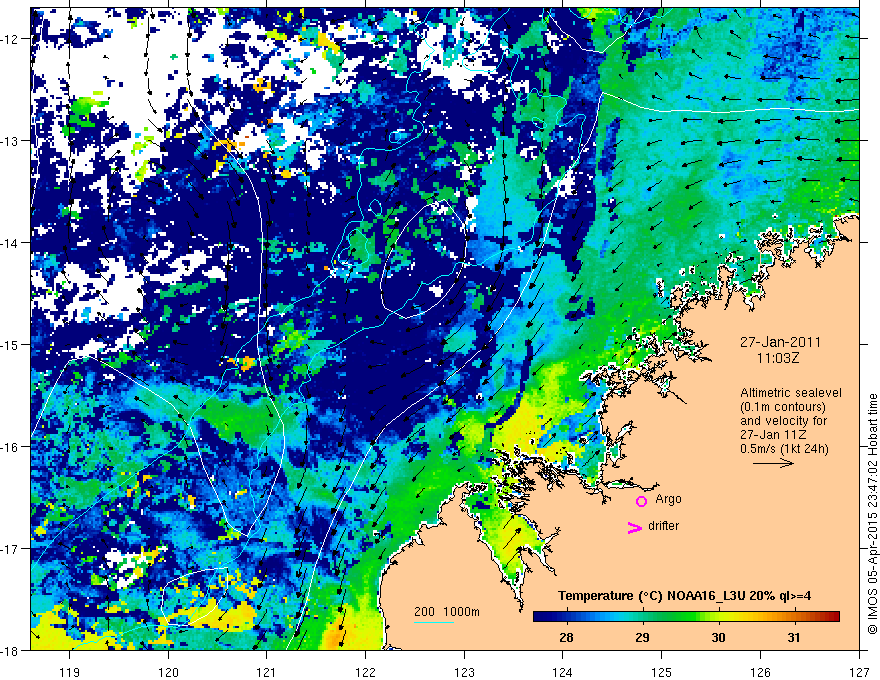Click the latitude label -12
The width and height of the screenshot is (880, 680).
[x=11, y=39]
